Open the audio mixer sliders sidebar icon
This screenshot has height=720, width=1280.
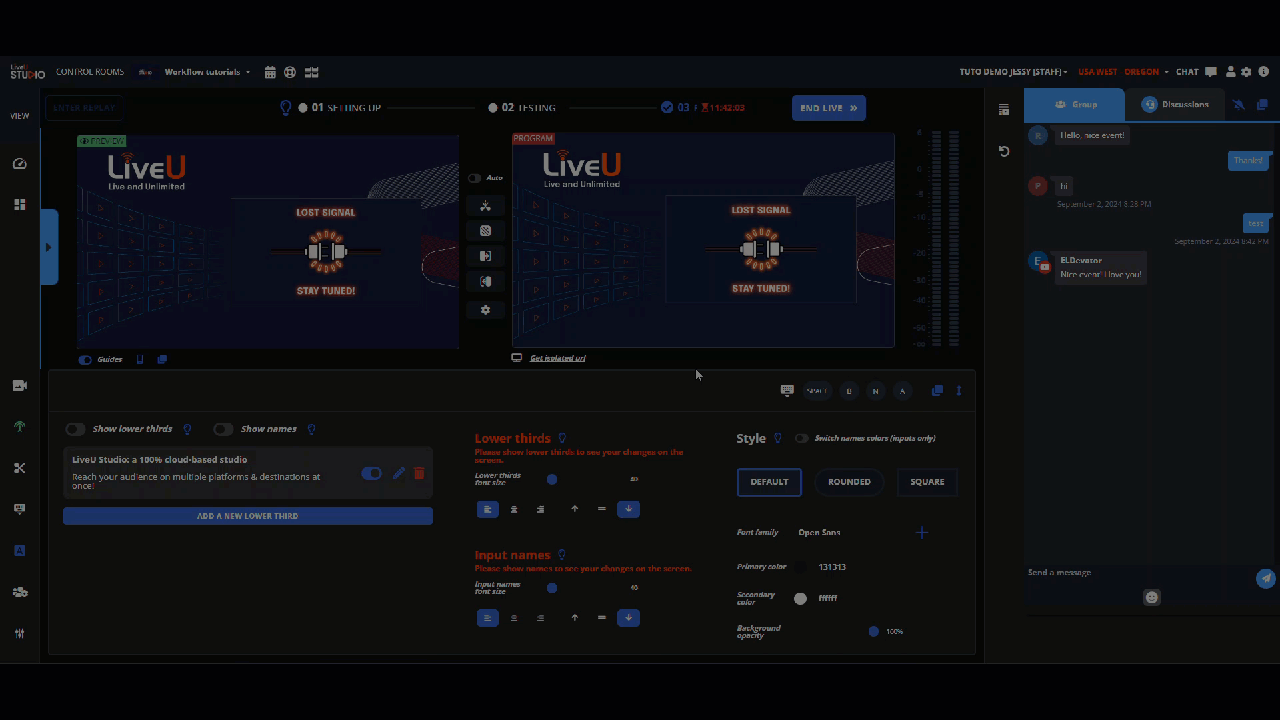(19, 633)
